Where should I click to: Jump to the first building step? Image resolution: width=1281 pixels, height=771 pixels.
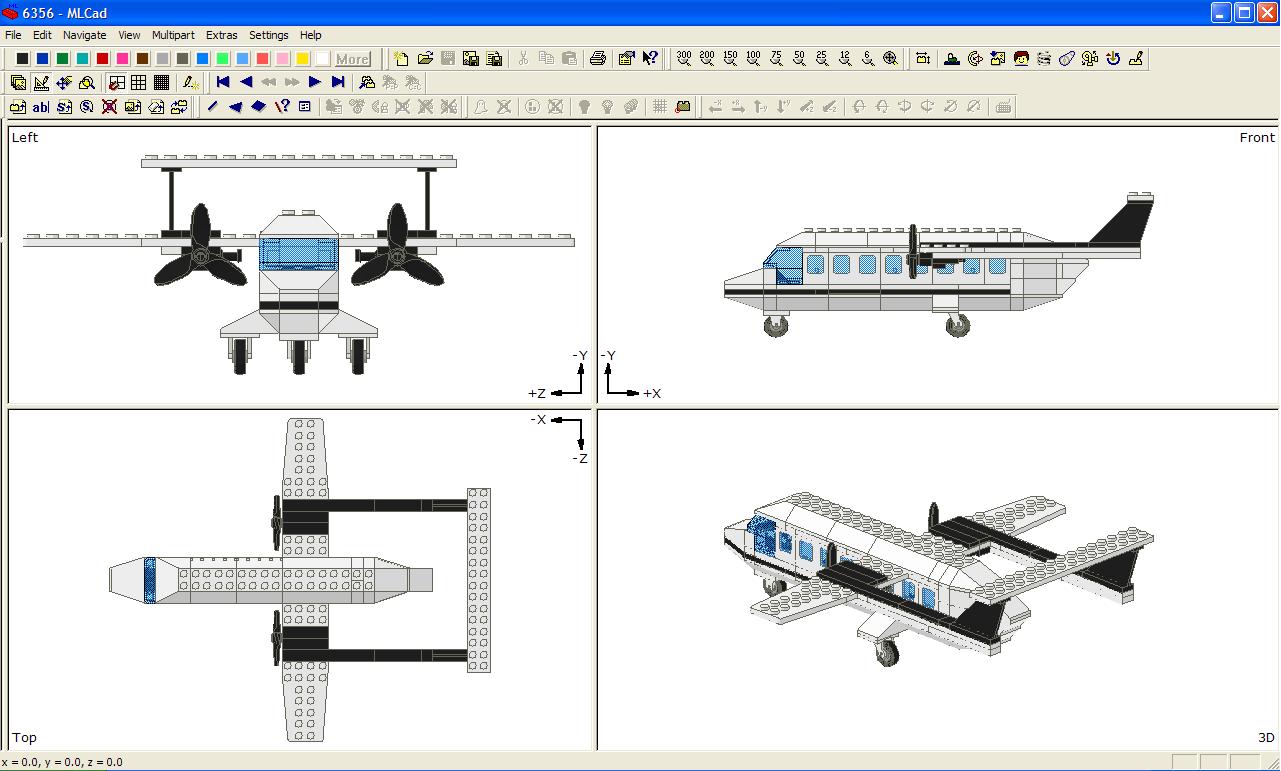(223, 83)
